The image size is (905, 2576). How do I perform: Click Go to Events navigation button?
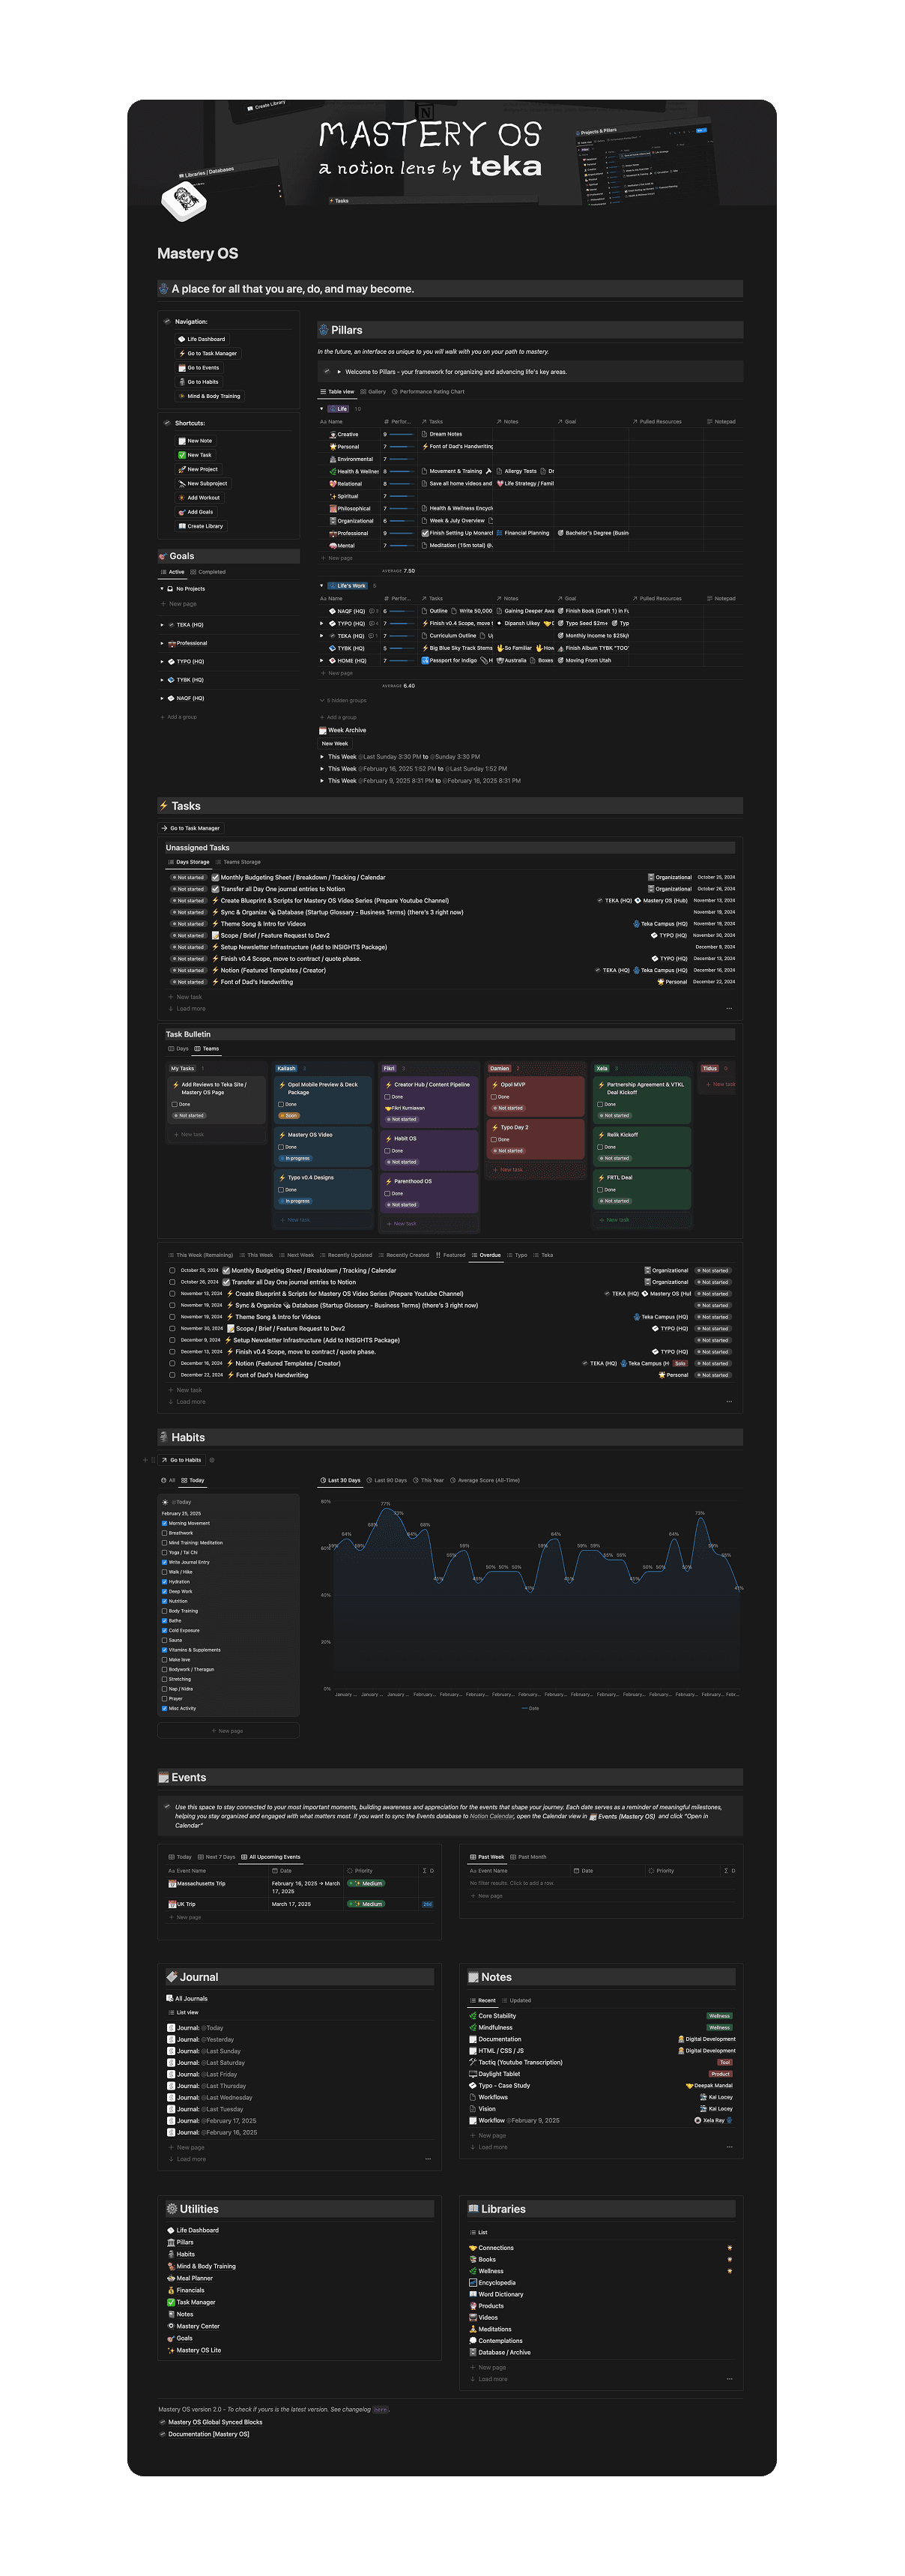tap(198, 368)
